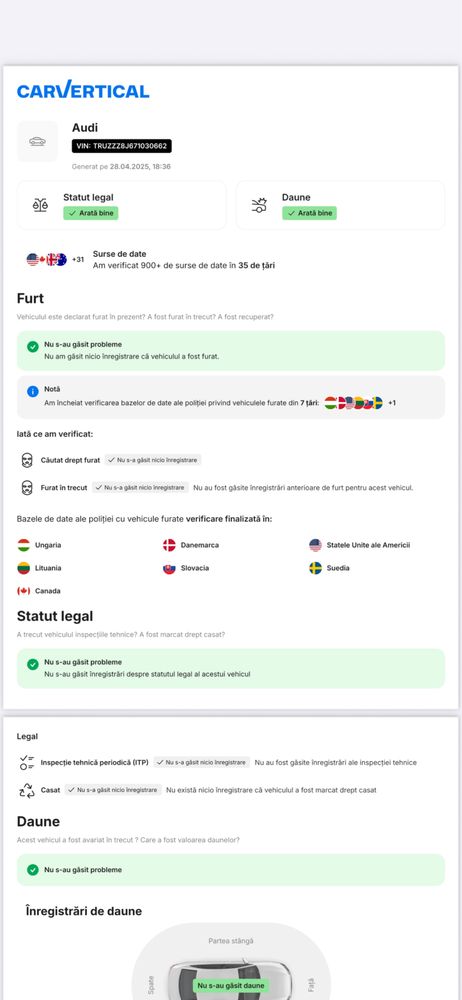Click the Casat recycle icon

(27, 791)
